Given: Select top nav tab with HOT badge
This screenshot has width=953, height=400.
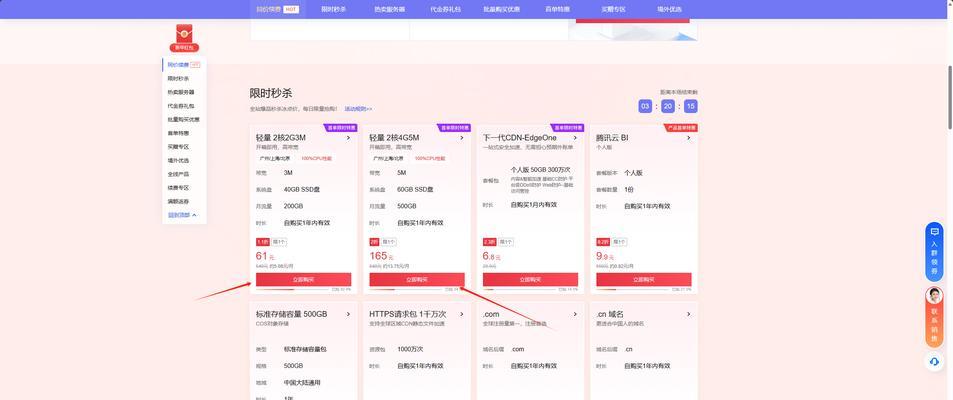Looking at the screenshot, I should point(277,9).
